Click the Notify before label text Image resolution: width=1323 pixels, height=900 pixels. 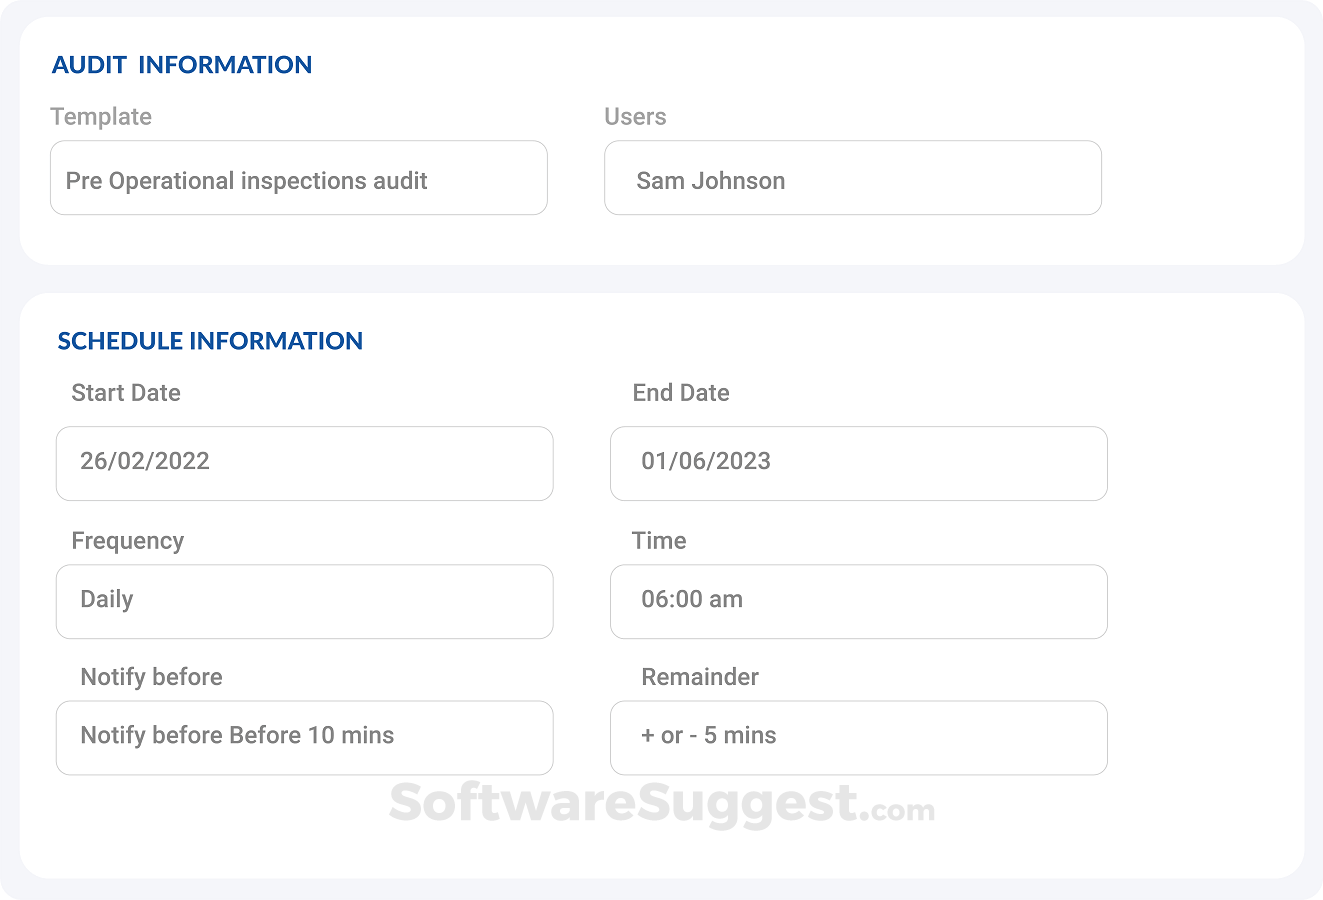pyautogui.click(x=151, y=677)
